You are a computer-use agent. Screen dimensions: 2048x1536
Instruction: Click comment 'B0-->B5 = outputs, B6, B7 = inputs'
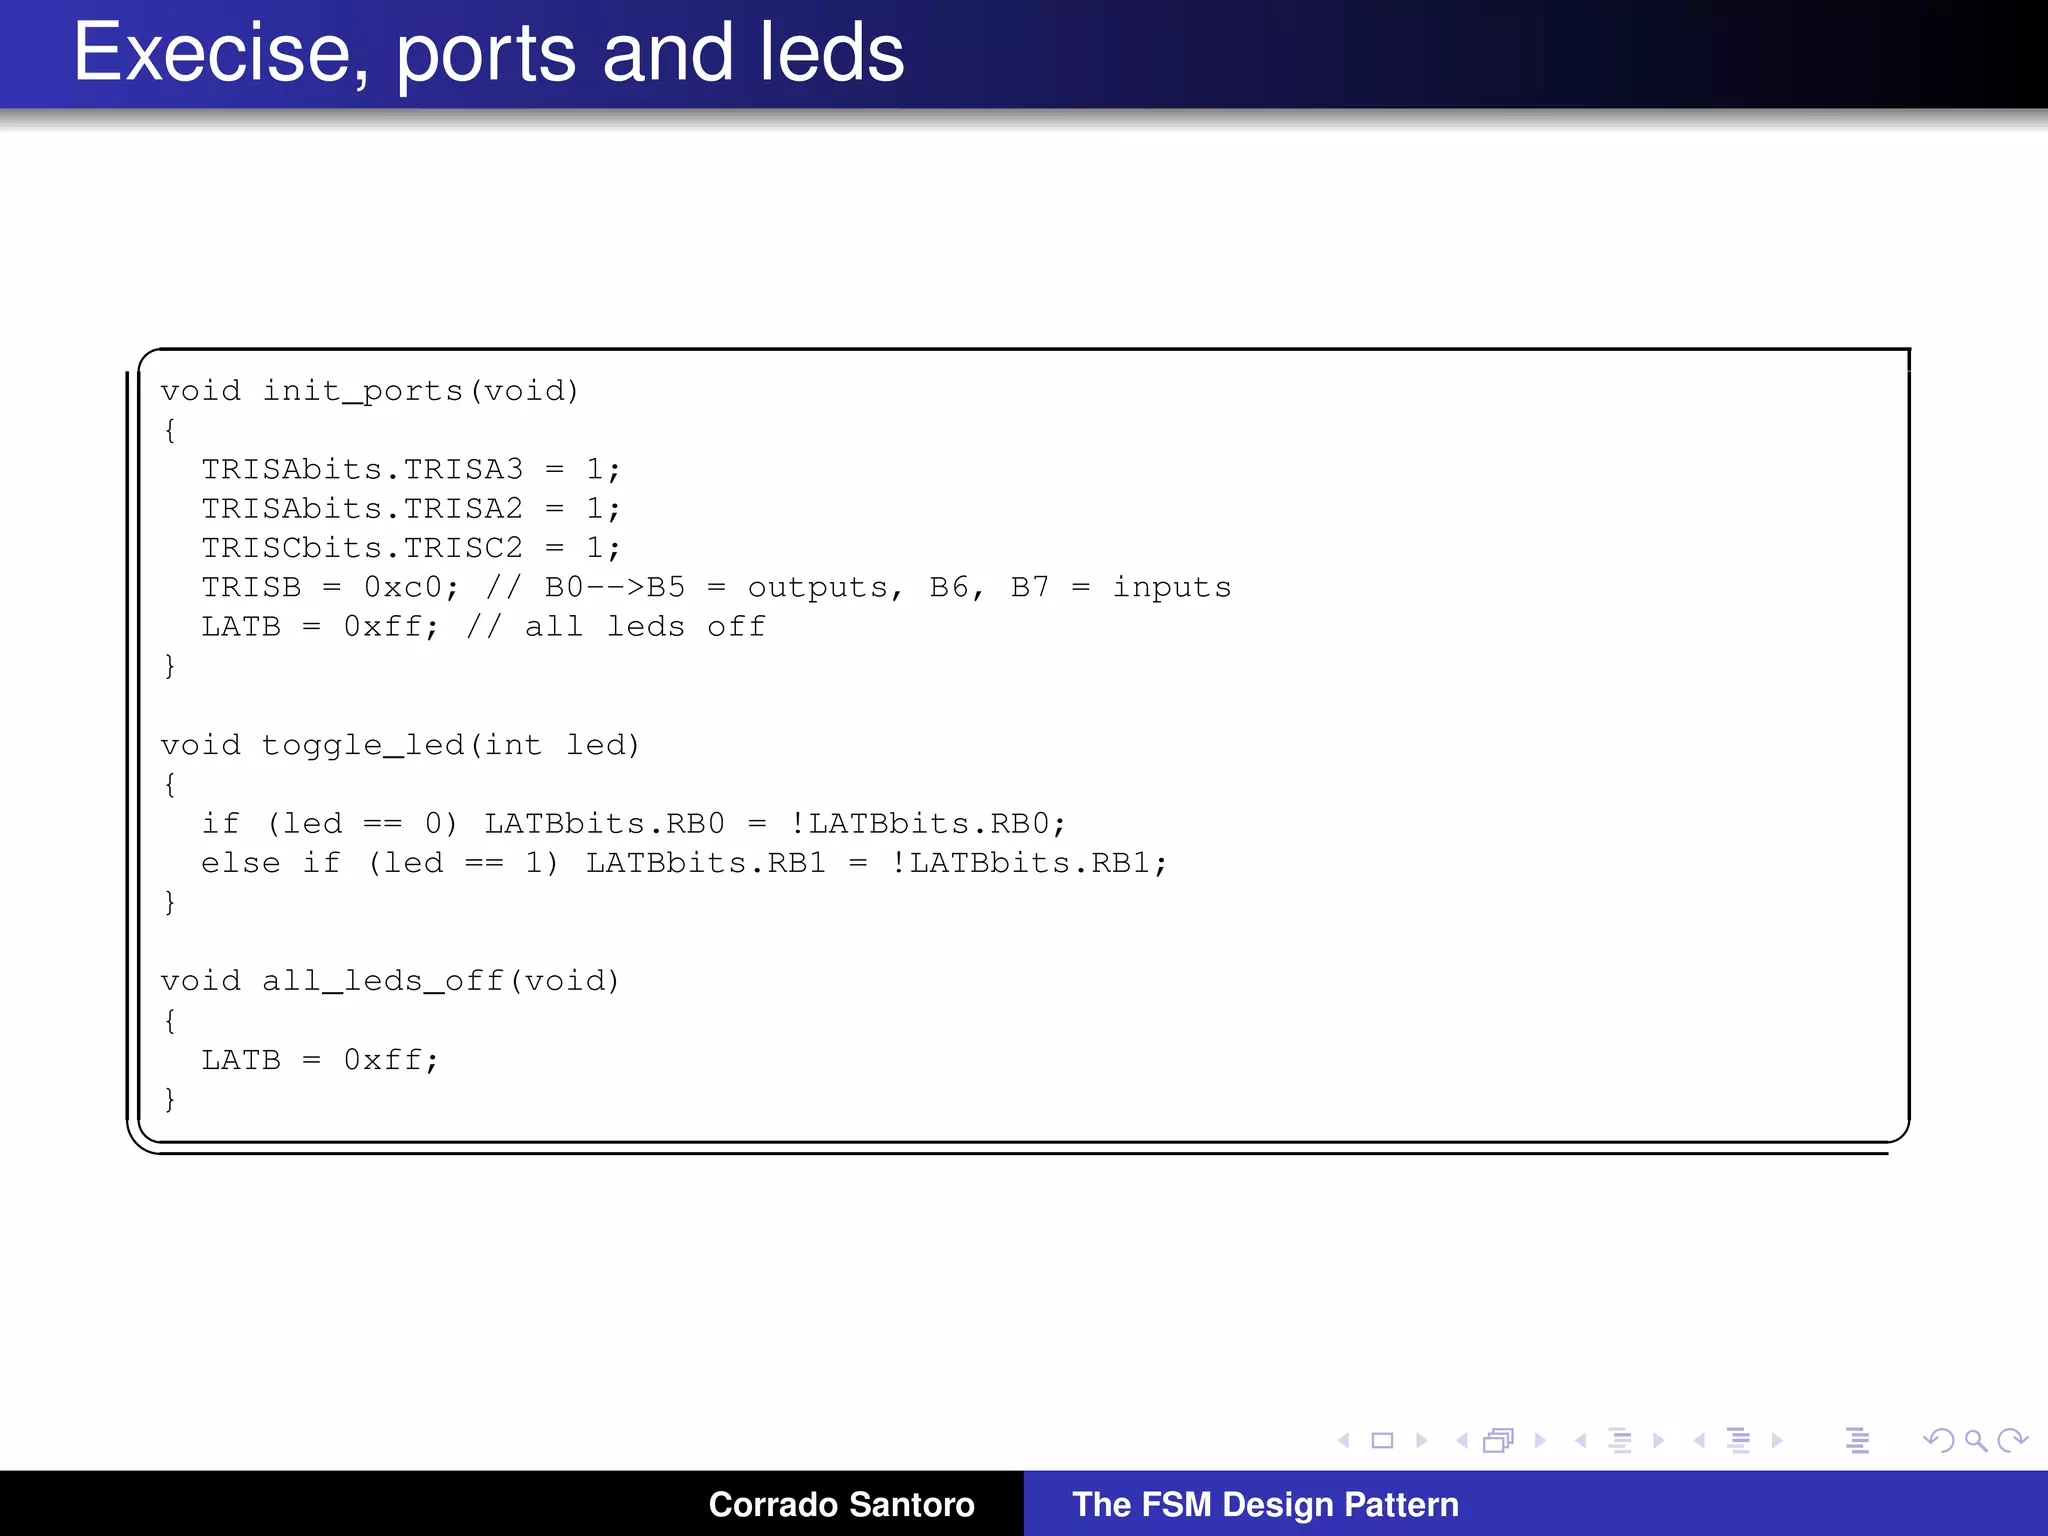click(888, 587)
